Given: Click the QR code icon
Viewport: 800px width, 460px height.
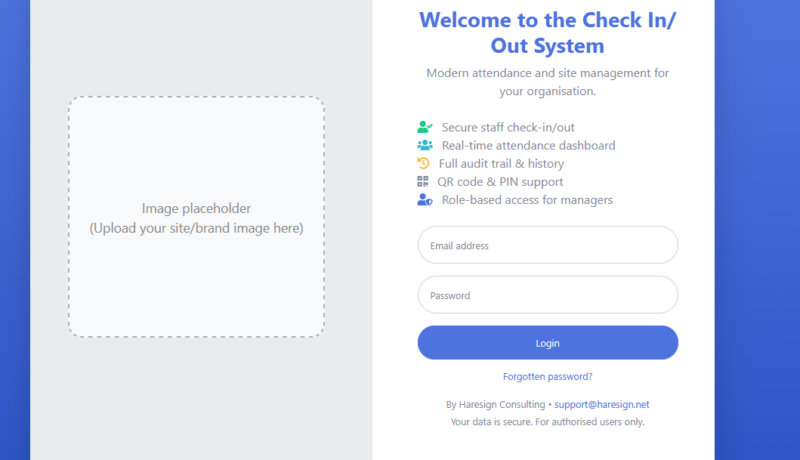Looking at the screenshot, I should (423, 182).
